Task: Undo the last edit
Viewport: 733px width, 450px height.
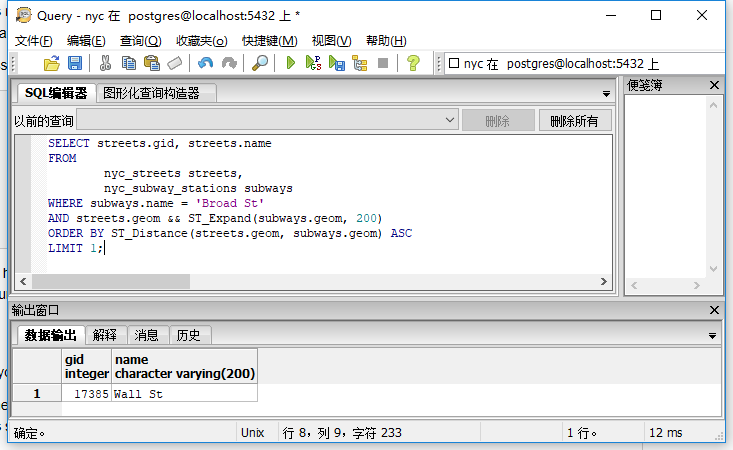Action: click(205, 63)
